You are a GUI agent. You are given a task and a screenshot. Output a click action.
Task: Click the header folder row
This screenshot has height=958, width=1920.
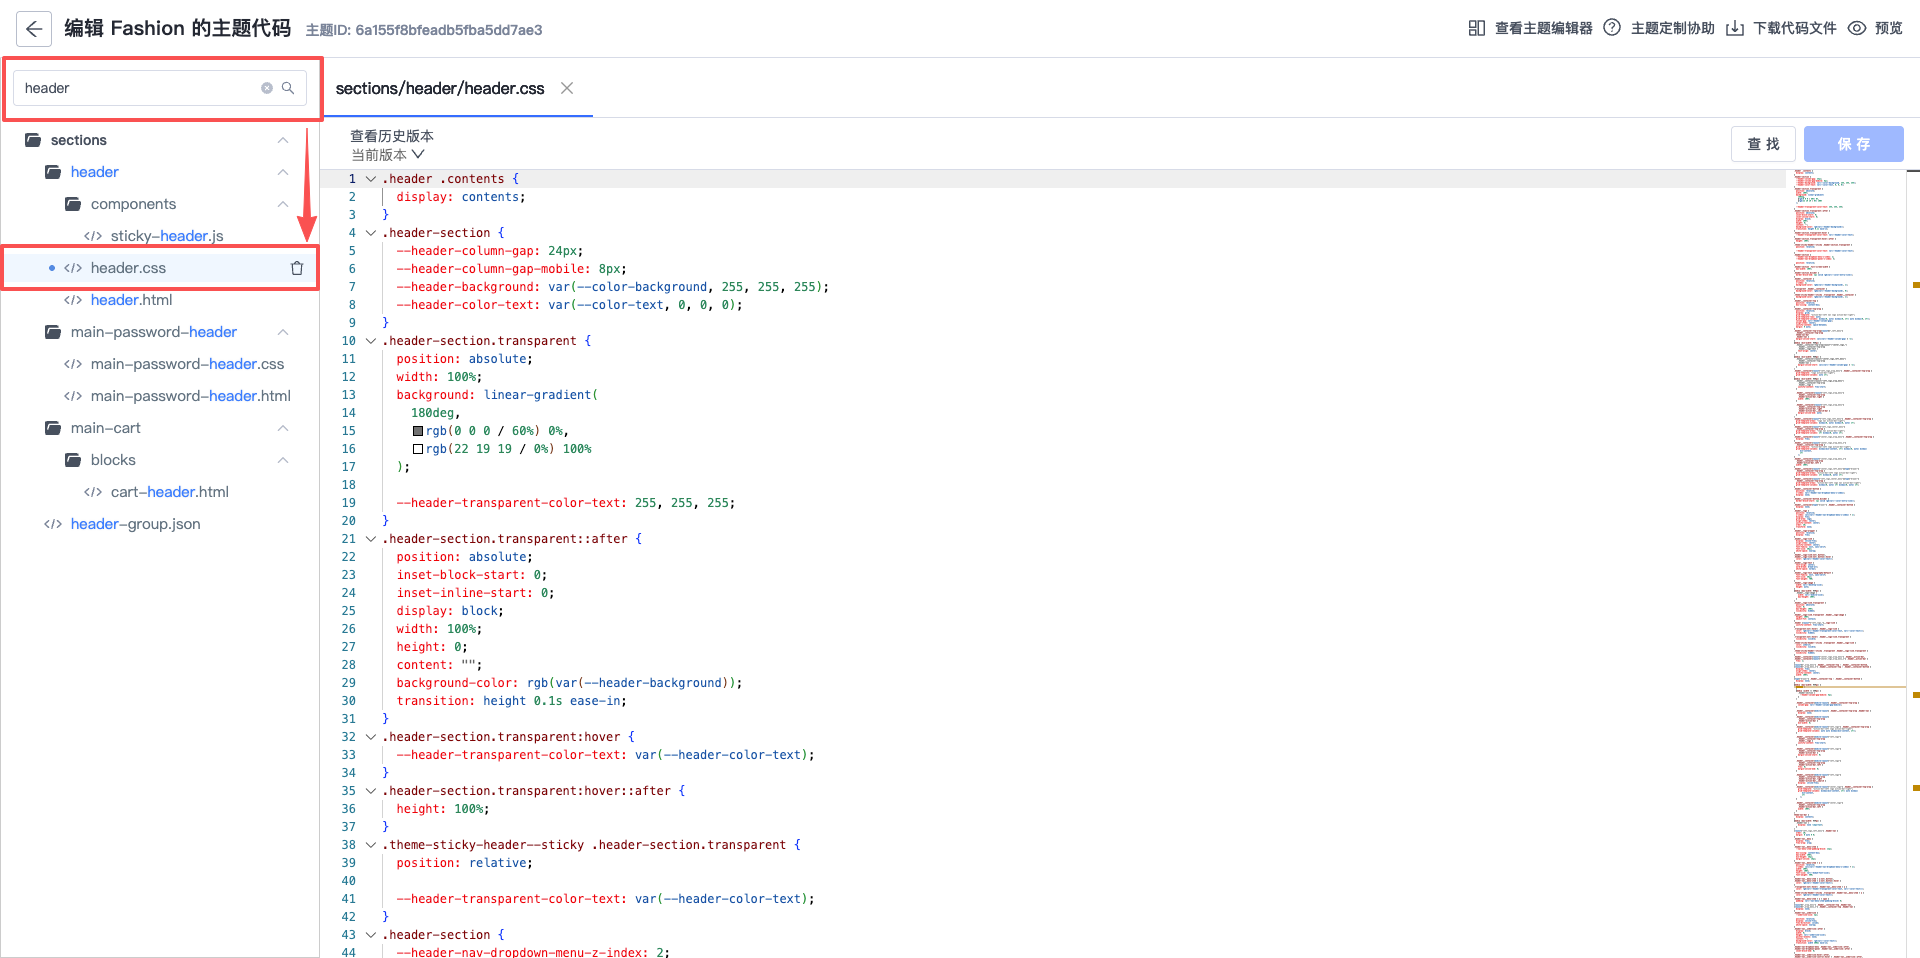pos(160,172)
